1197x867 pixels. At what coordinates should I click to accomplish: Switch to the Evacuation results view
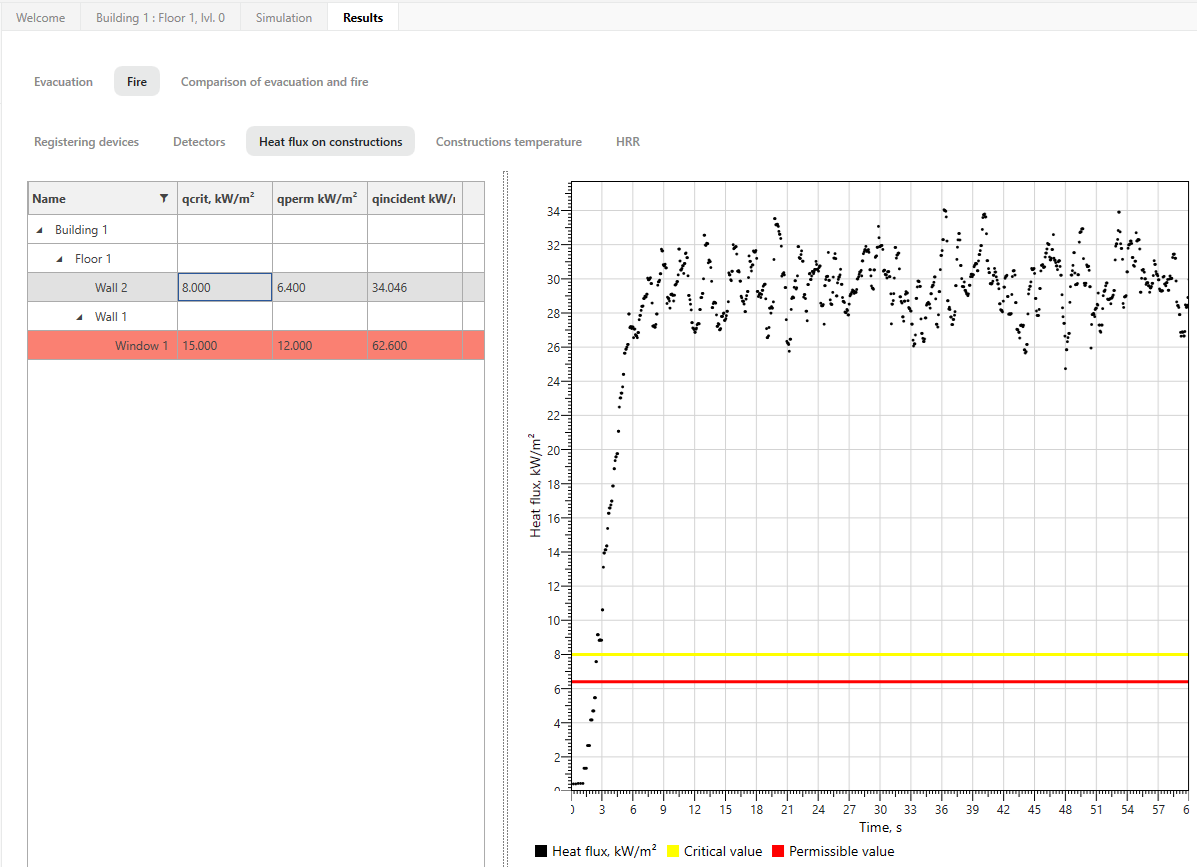[x=63, y=81]
